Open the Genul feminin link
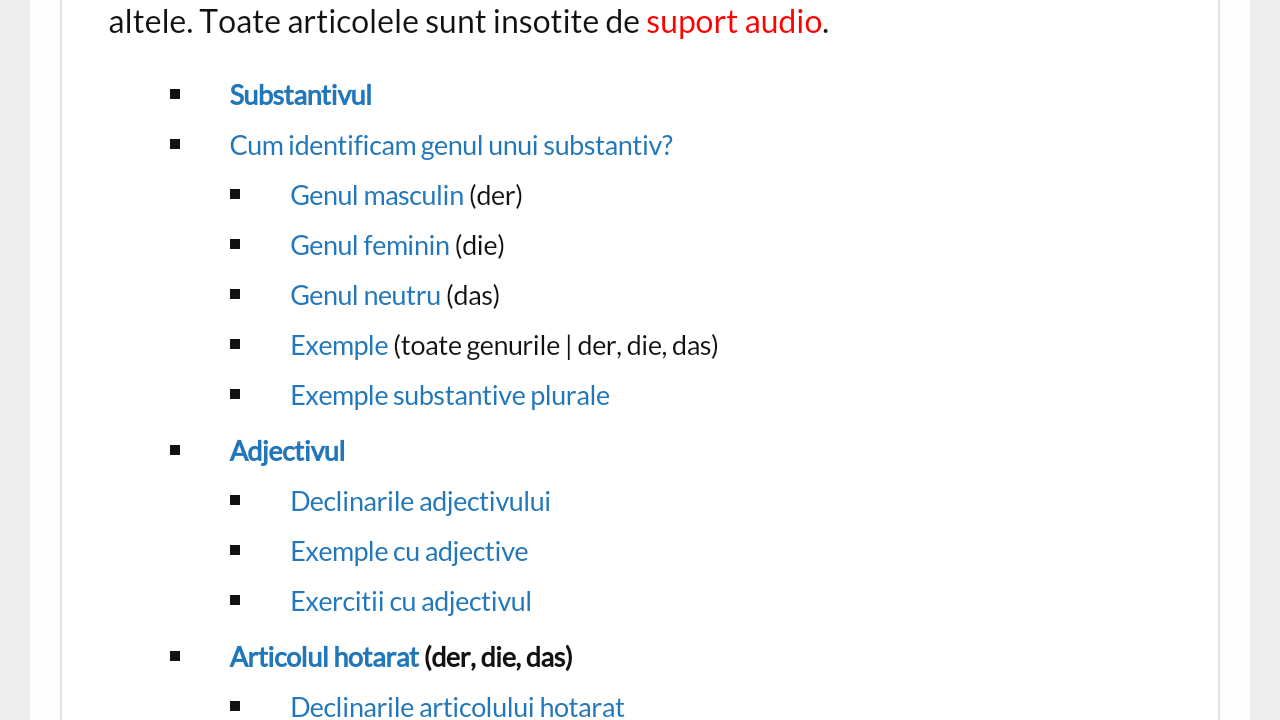 coord(370,245)
